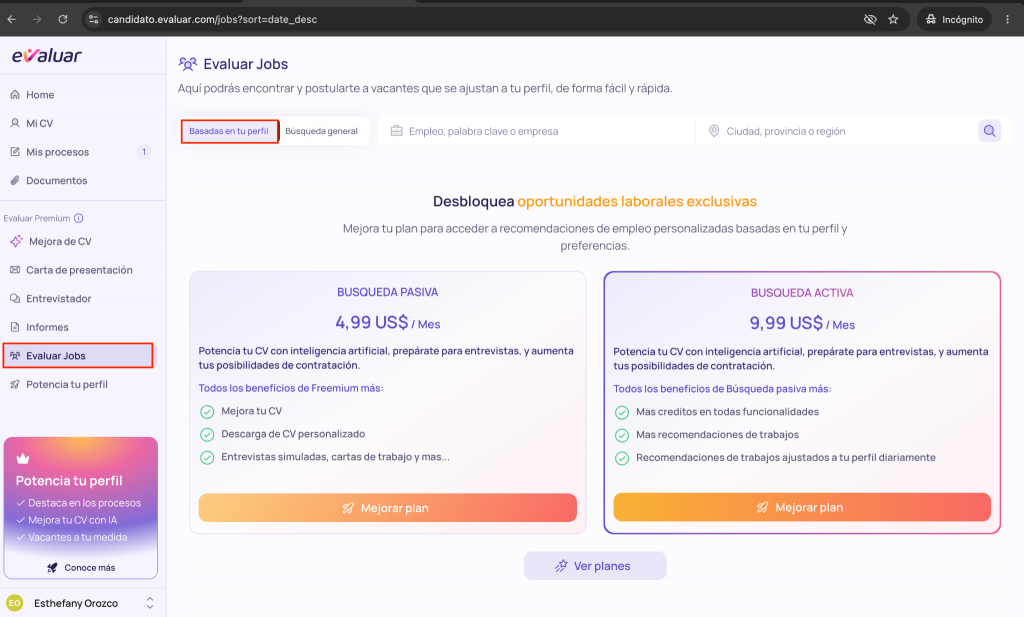Click Mejorar plan for Busqueda Activa

pyautogui.click(x=802, y=507)
